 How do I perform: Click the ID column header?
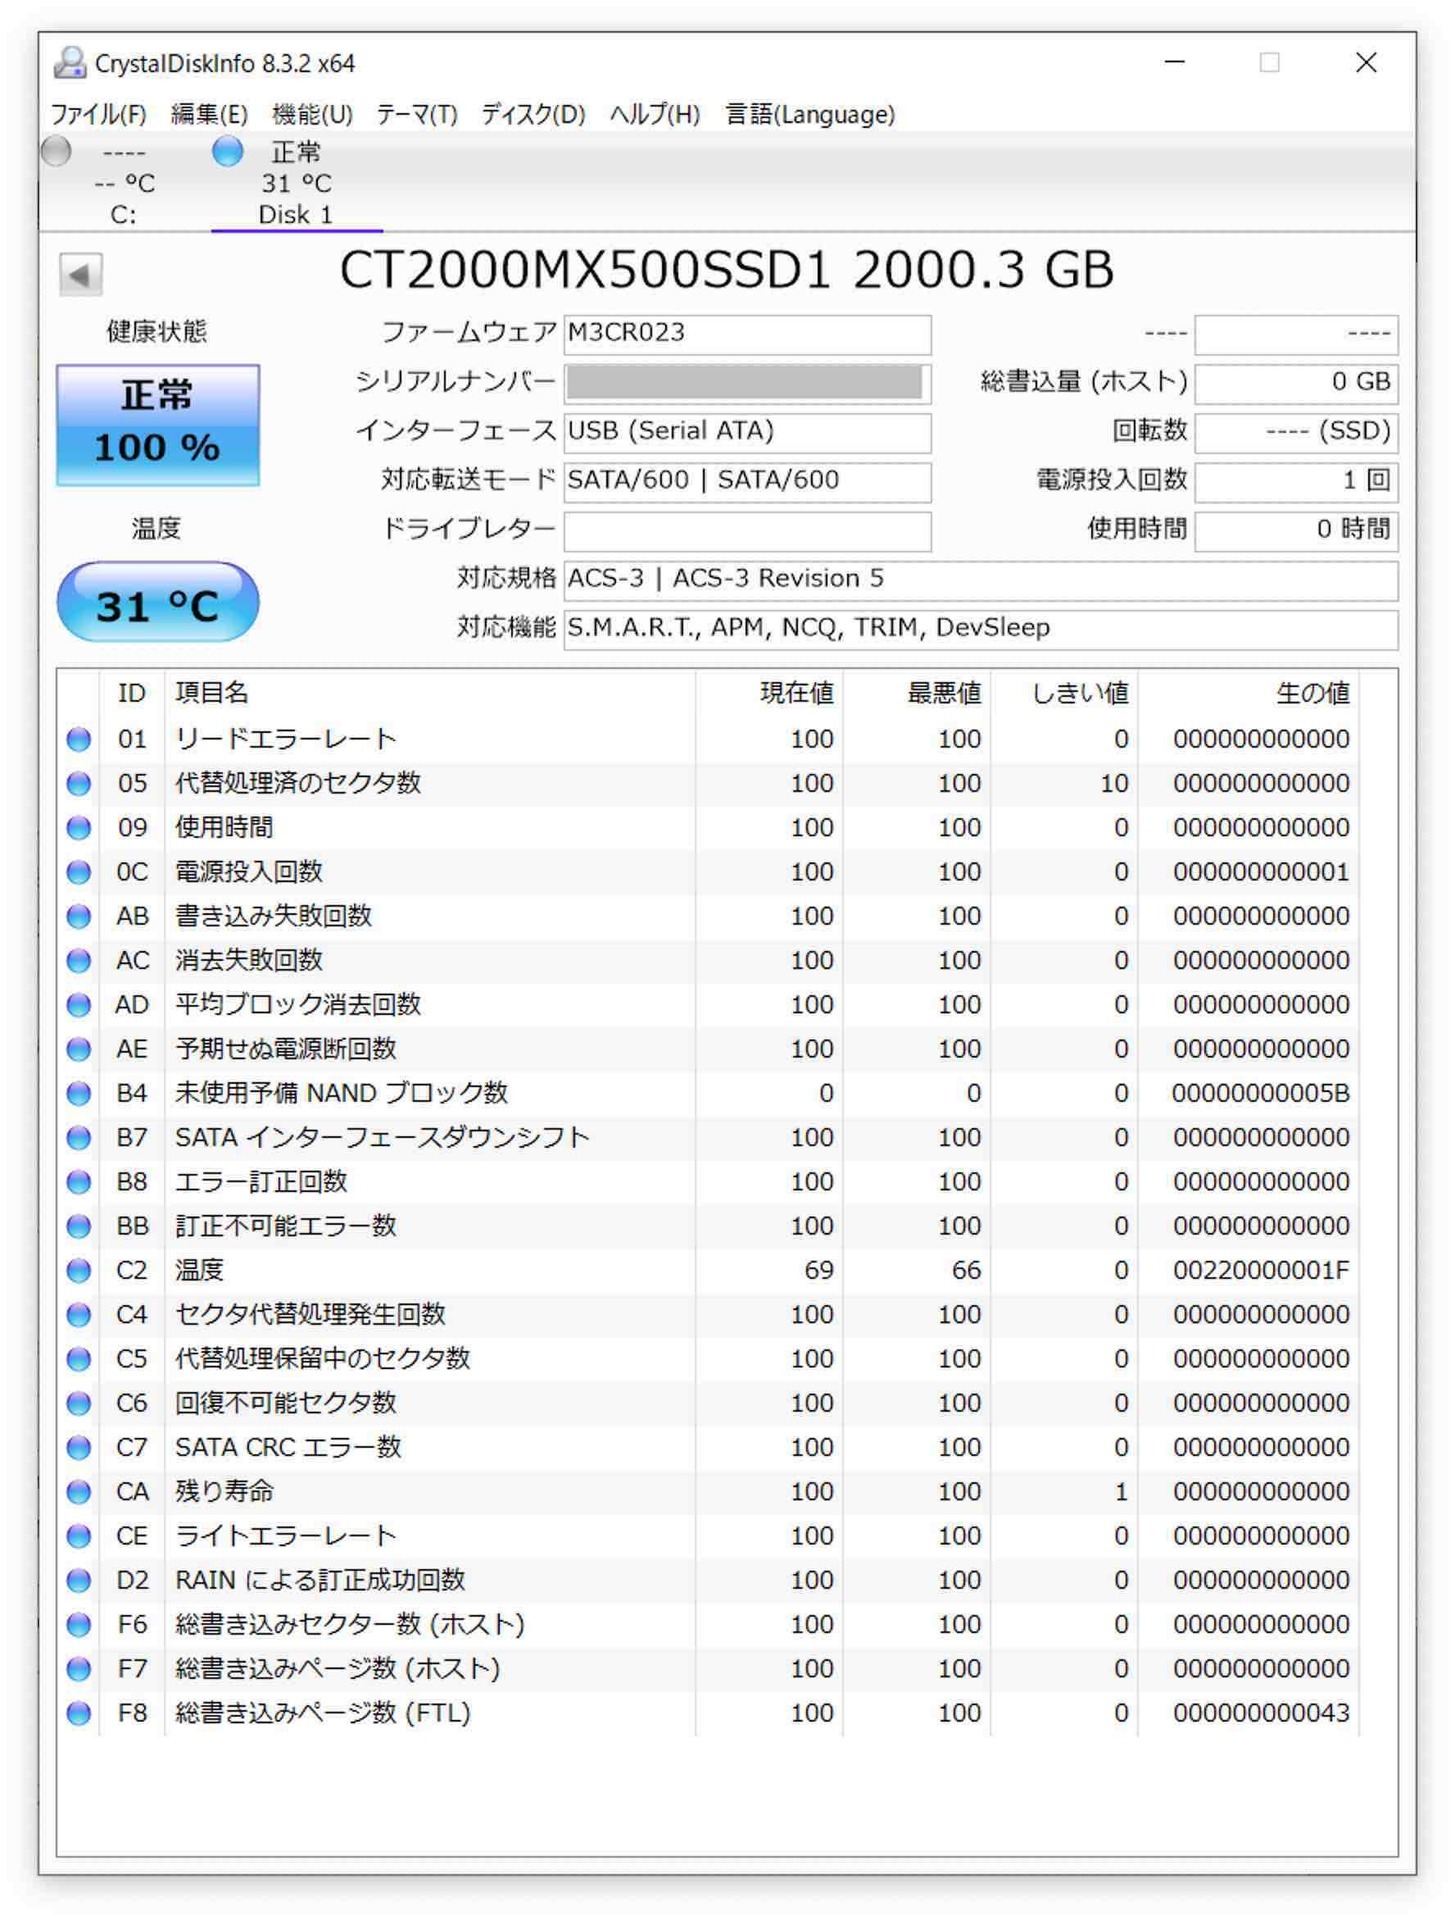pos(132,693)
